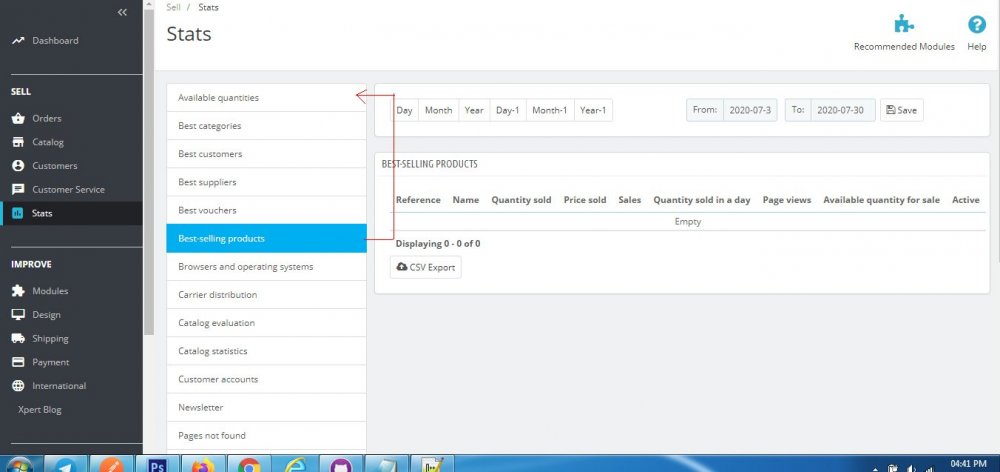Screen dimensions: 1000x472
Task: Sort by the Quantity sold column
Action: [x=521, y=200]
